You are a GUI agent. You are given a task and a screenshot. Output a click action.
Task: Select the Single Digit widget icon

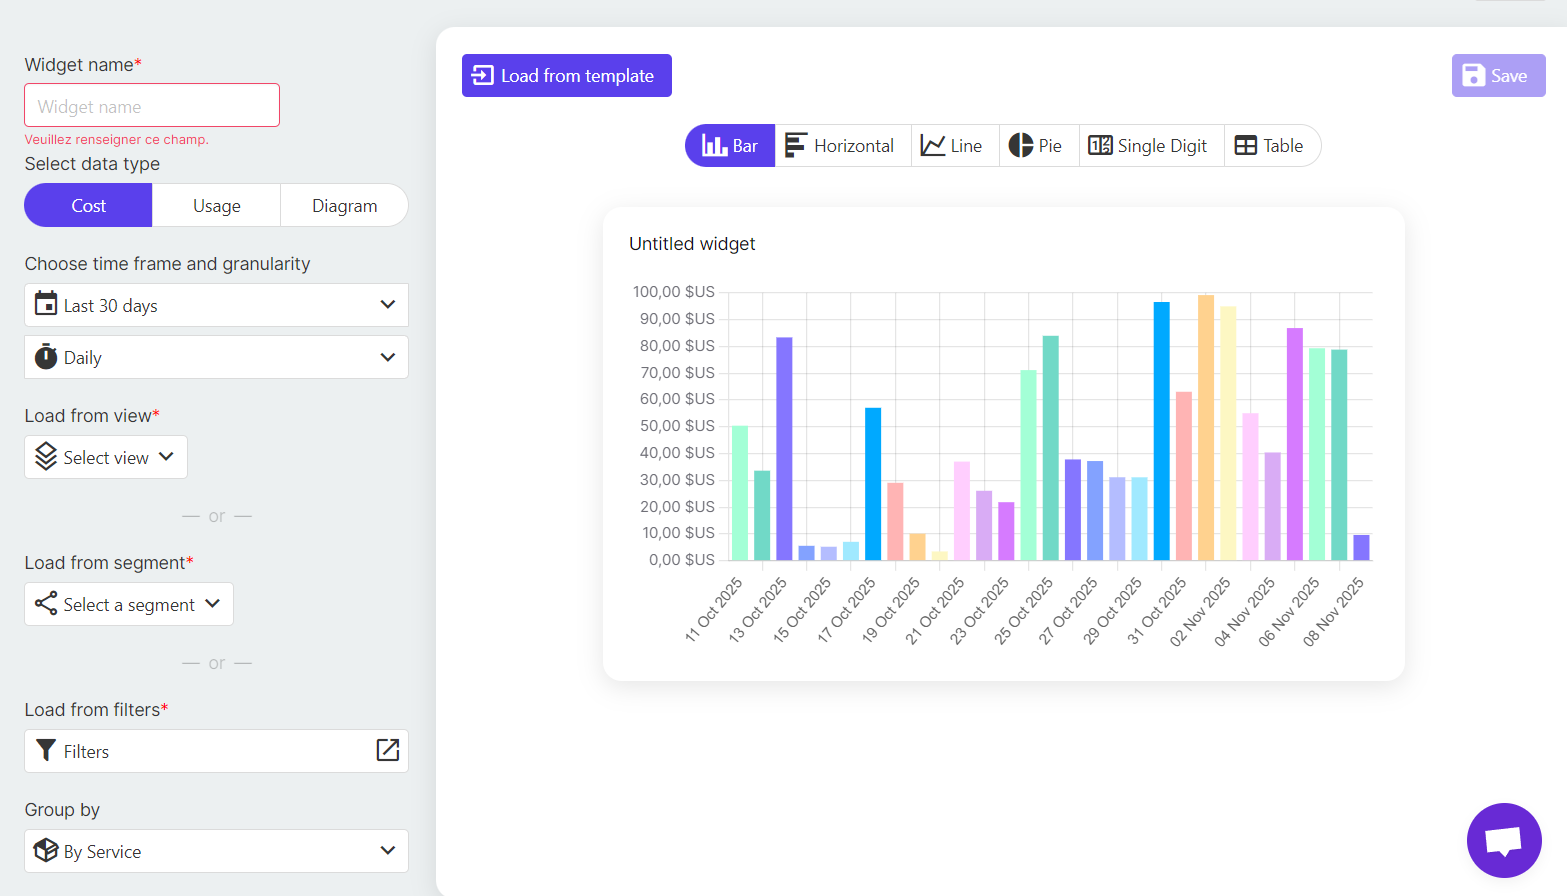point(1100,145)
